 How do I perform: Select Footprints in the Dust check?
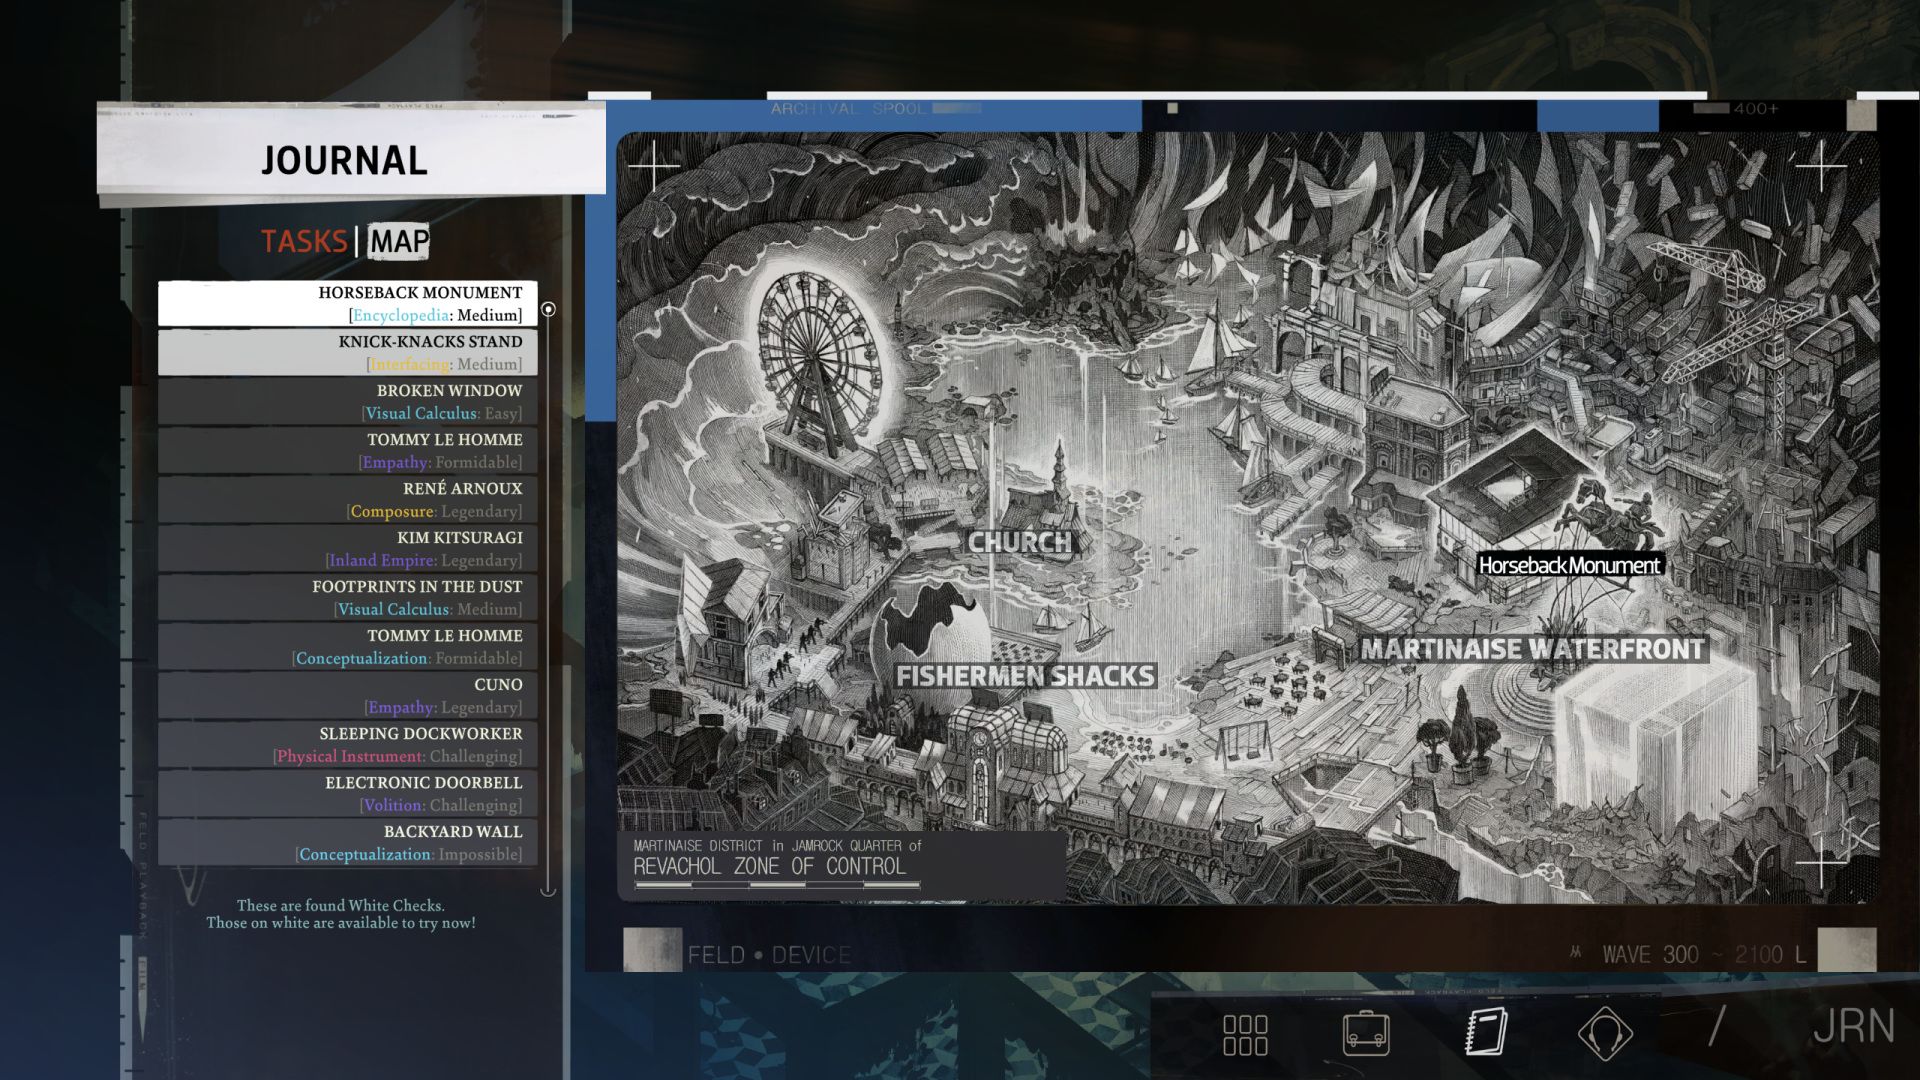coord(348,597)
